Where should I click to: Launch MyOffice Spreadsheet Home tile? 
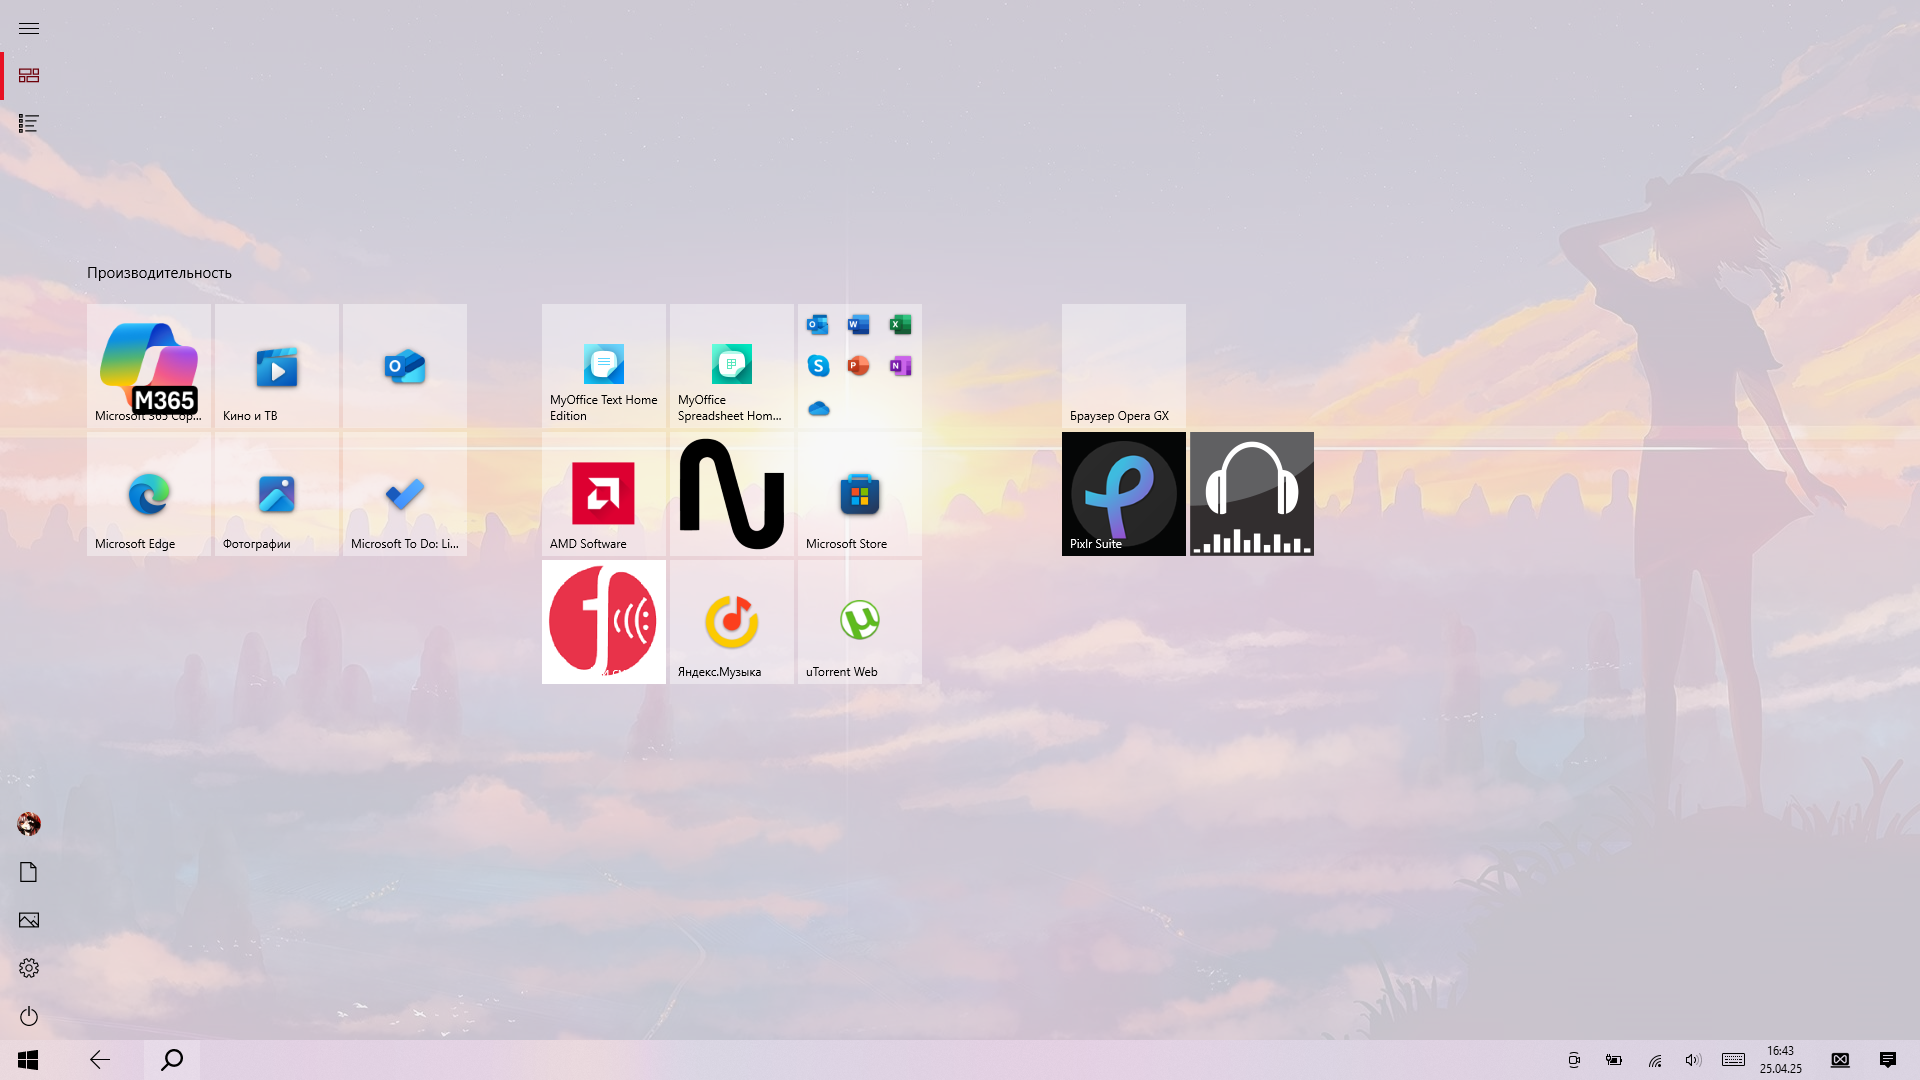tap(732, 366)
